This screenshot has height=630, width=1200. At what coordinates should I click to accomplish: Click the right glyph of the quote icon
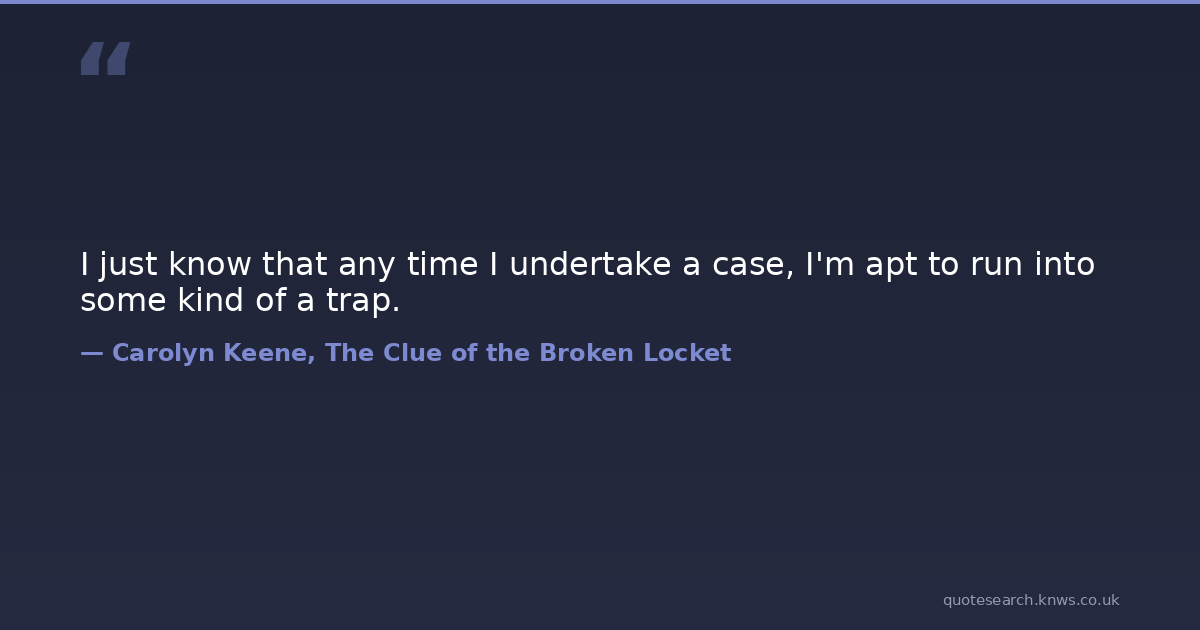pyautogui.click(x=118, y=59)
